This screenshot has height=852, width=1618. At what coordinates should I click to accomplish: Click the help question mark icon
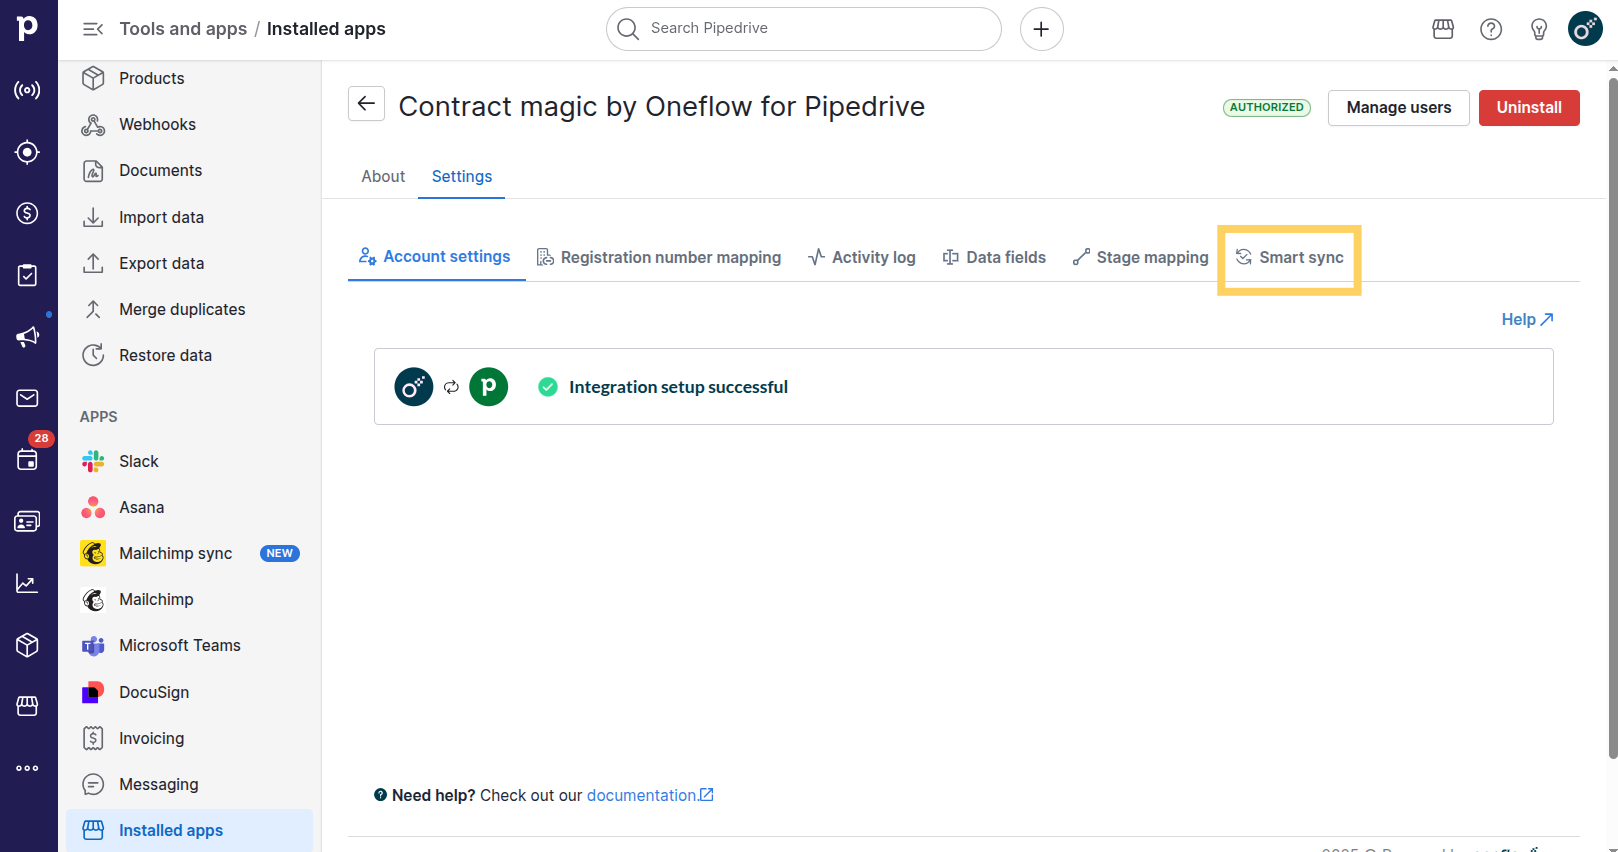(x=1490, y=29)
